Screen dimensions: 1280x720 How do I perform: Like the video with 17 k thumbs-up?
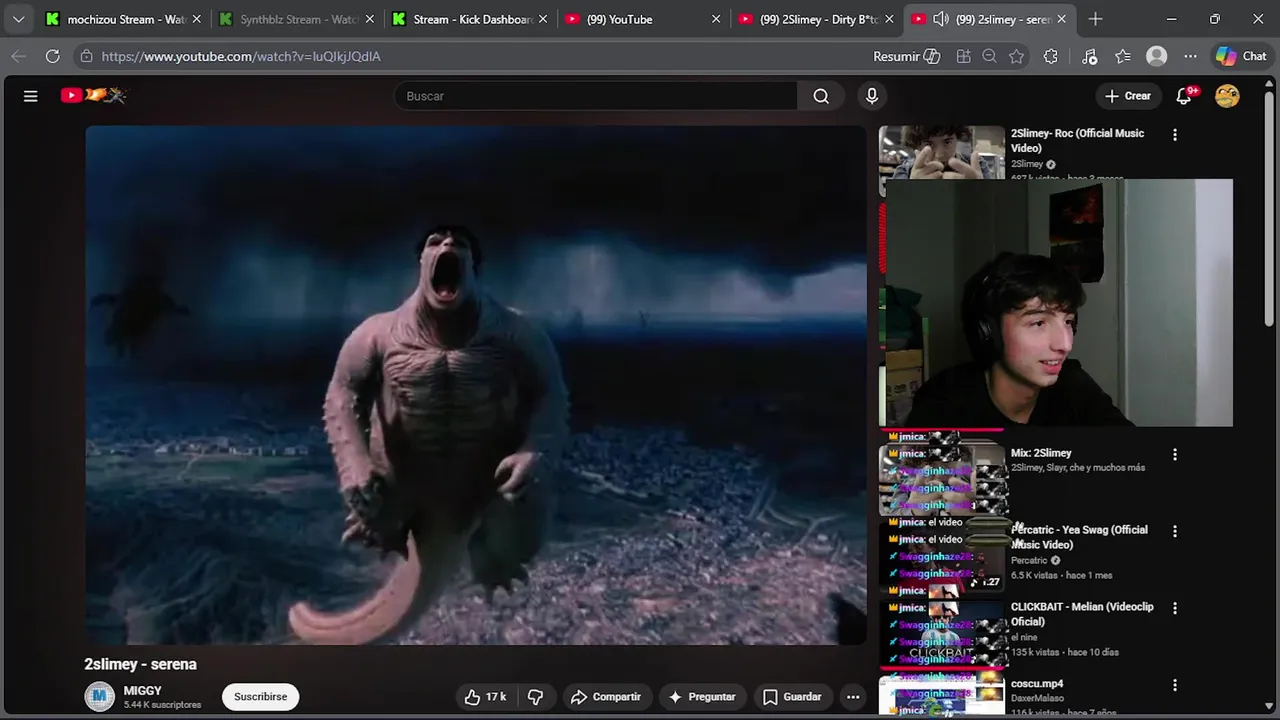(x=485, y=697)
